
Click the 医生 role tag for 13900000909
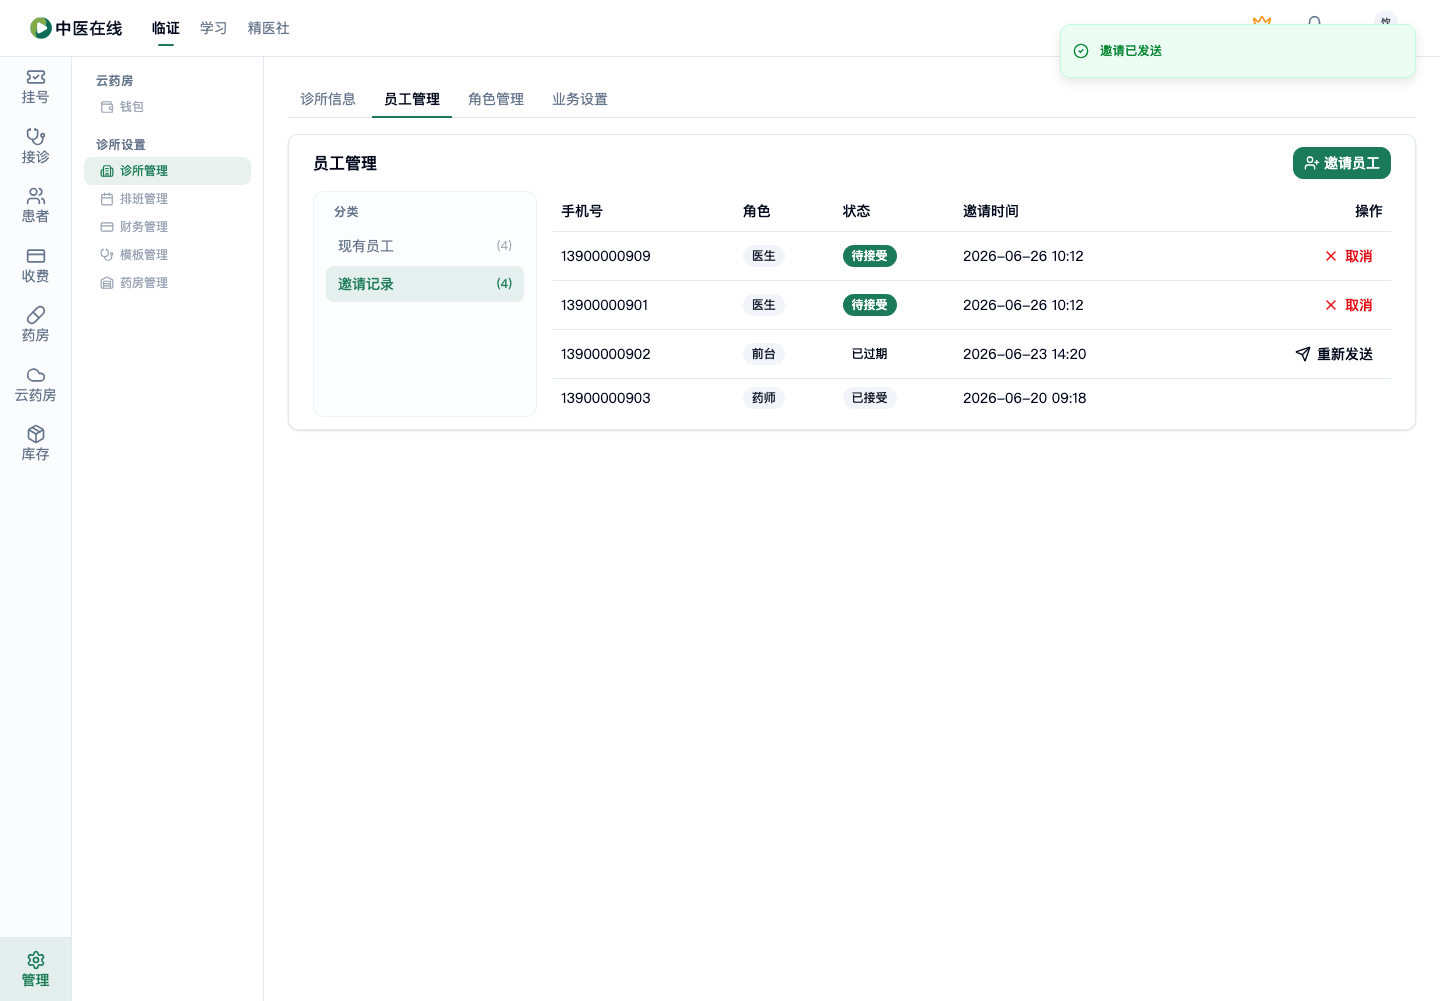[764, 256]
